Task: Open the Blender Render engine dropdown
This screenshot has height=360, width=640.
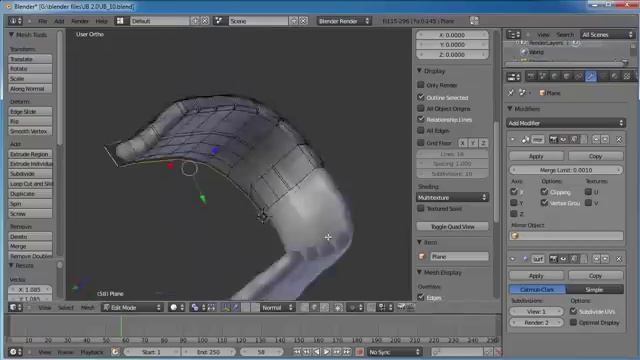Action: pos(344,21)
